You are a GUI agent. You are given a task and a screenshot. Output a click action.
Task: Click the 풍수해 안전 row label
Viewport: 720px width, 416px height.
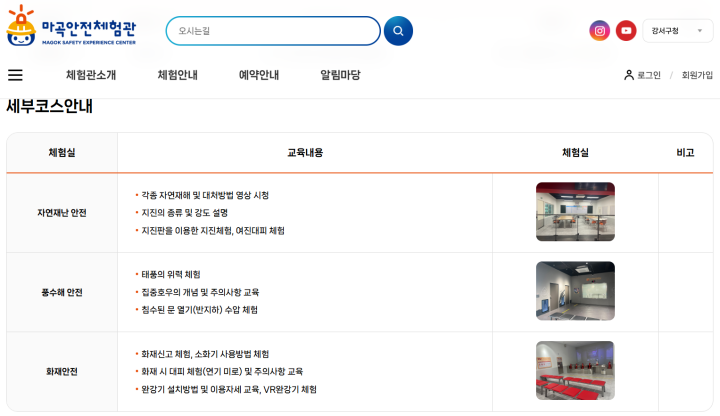pos(62,292)
